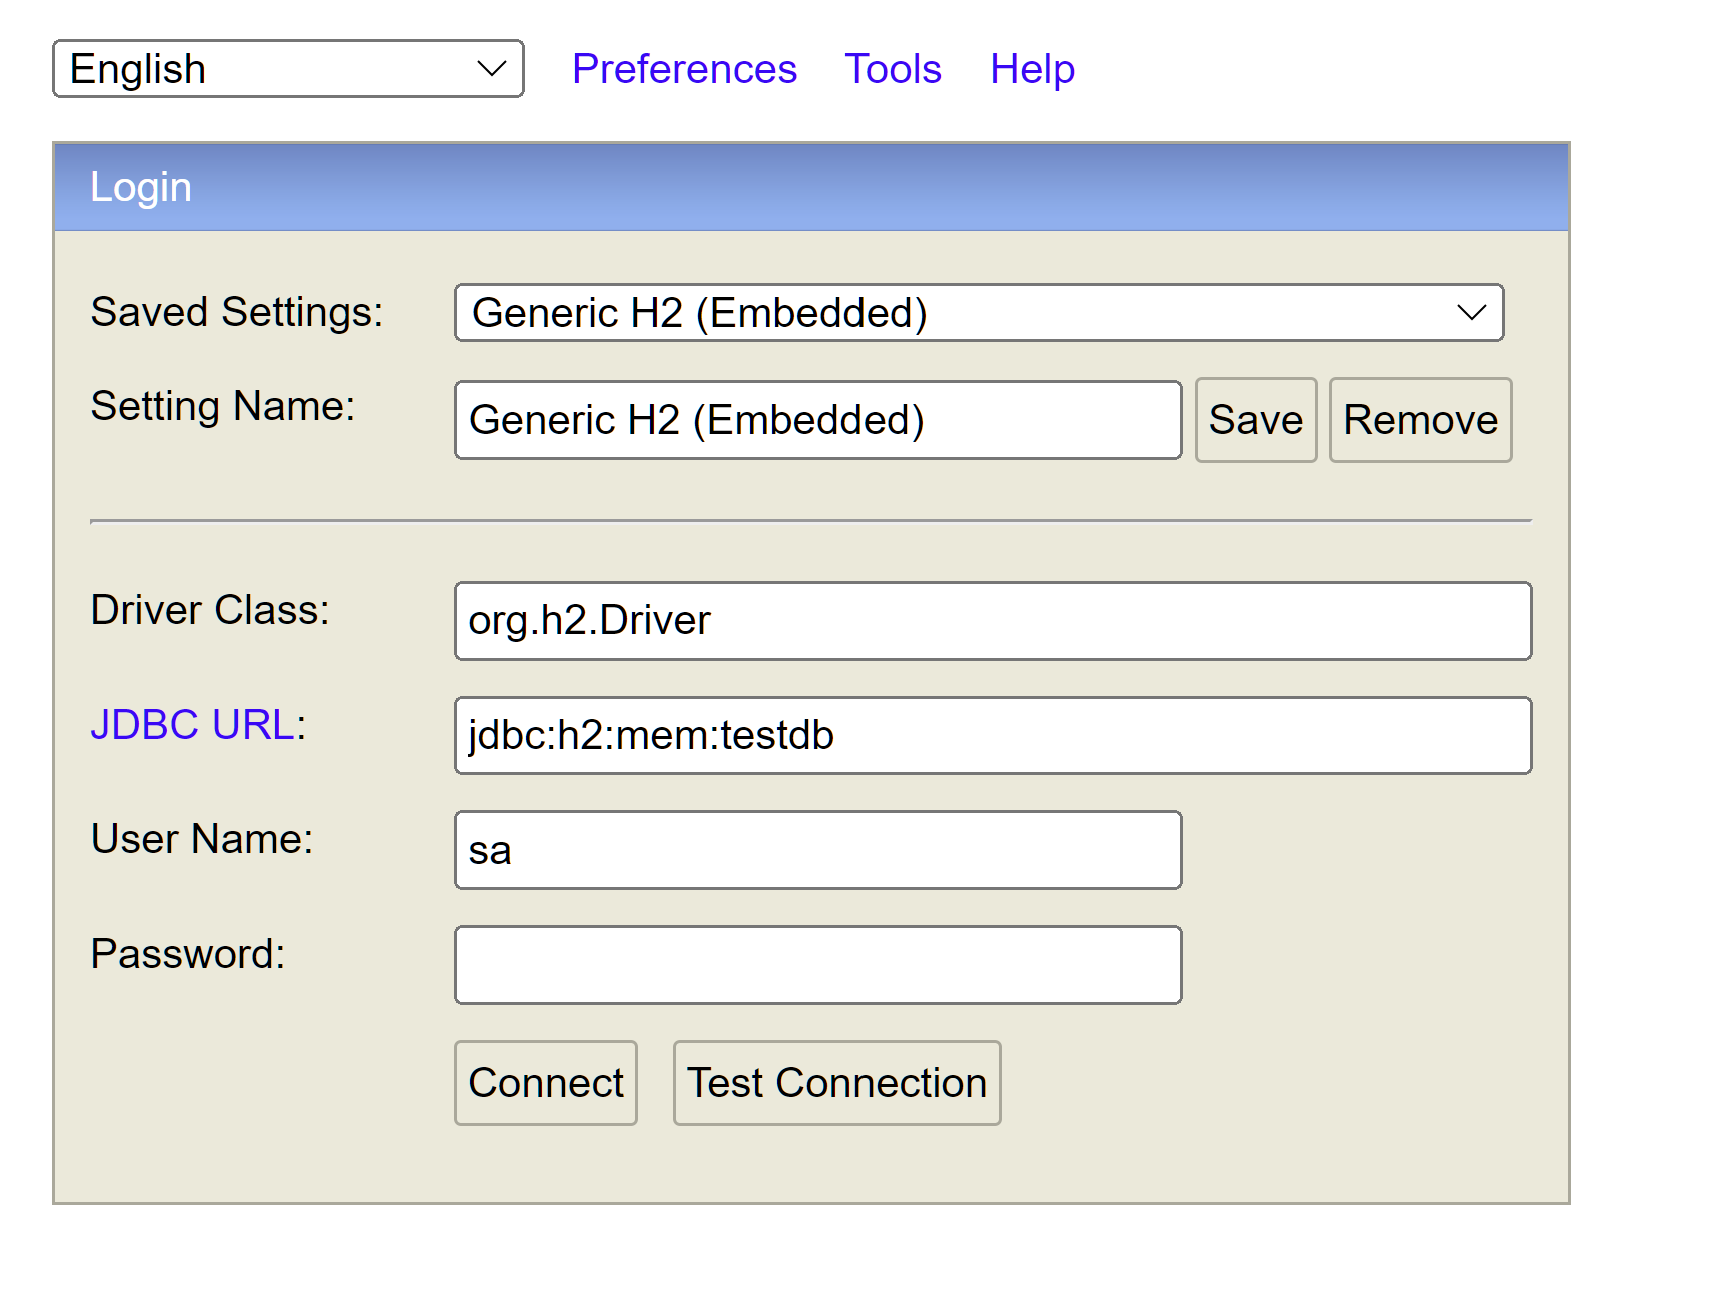Click the Password label text
This screenshot has width=1718, height=1296.
(x=187, y=954)
